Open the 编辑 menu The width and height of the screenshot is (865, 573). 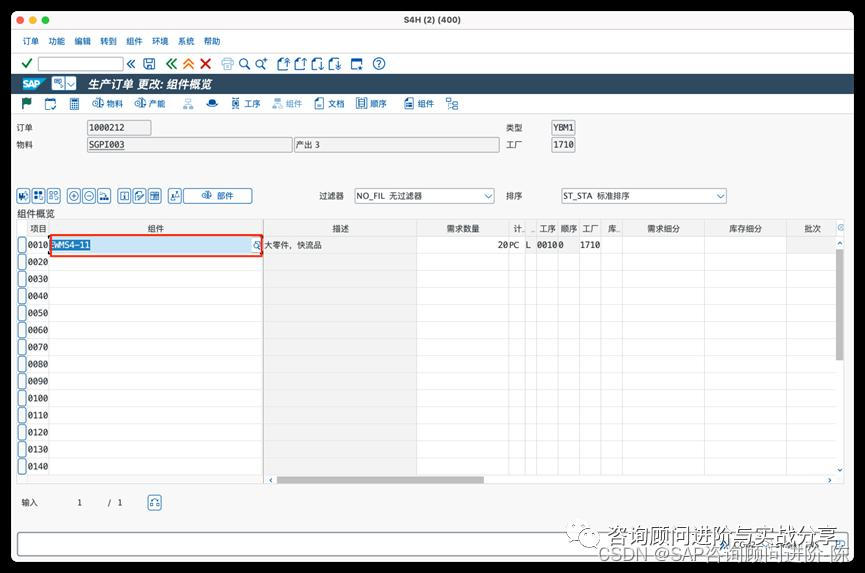(x=82, y=41)
